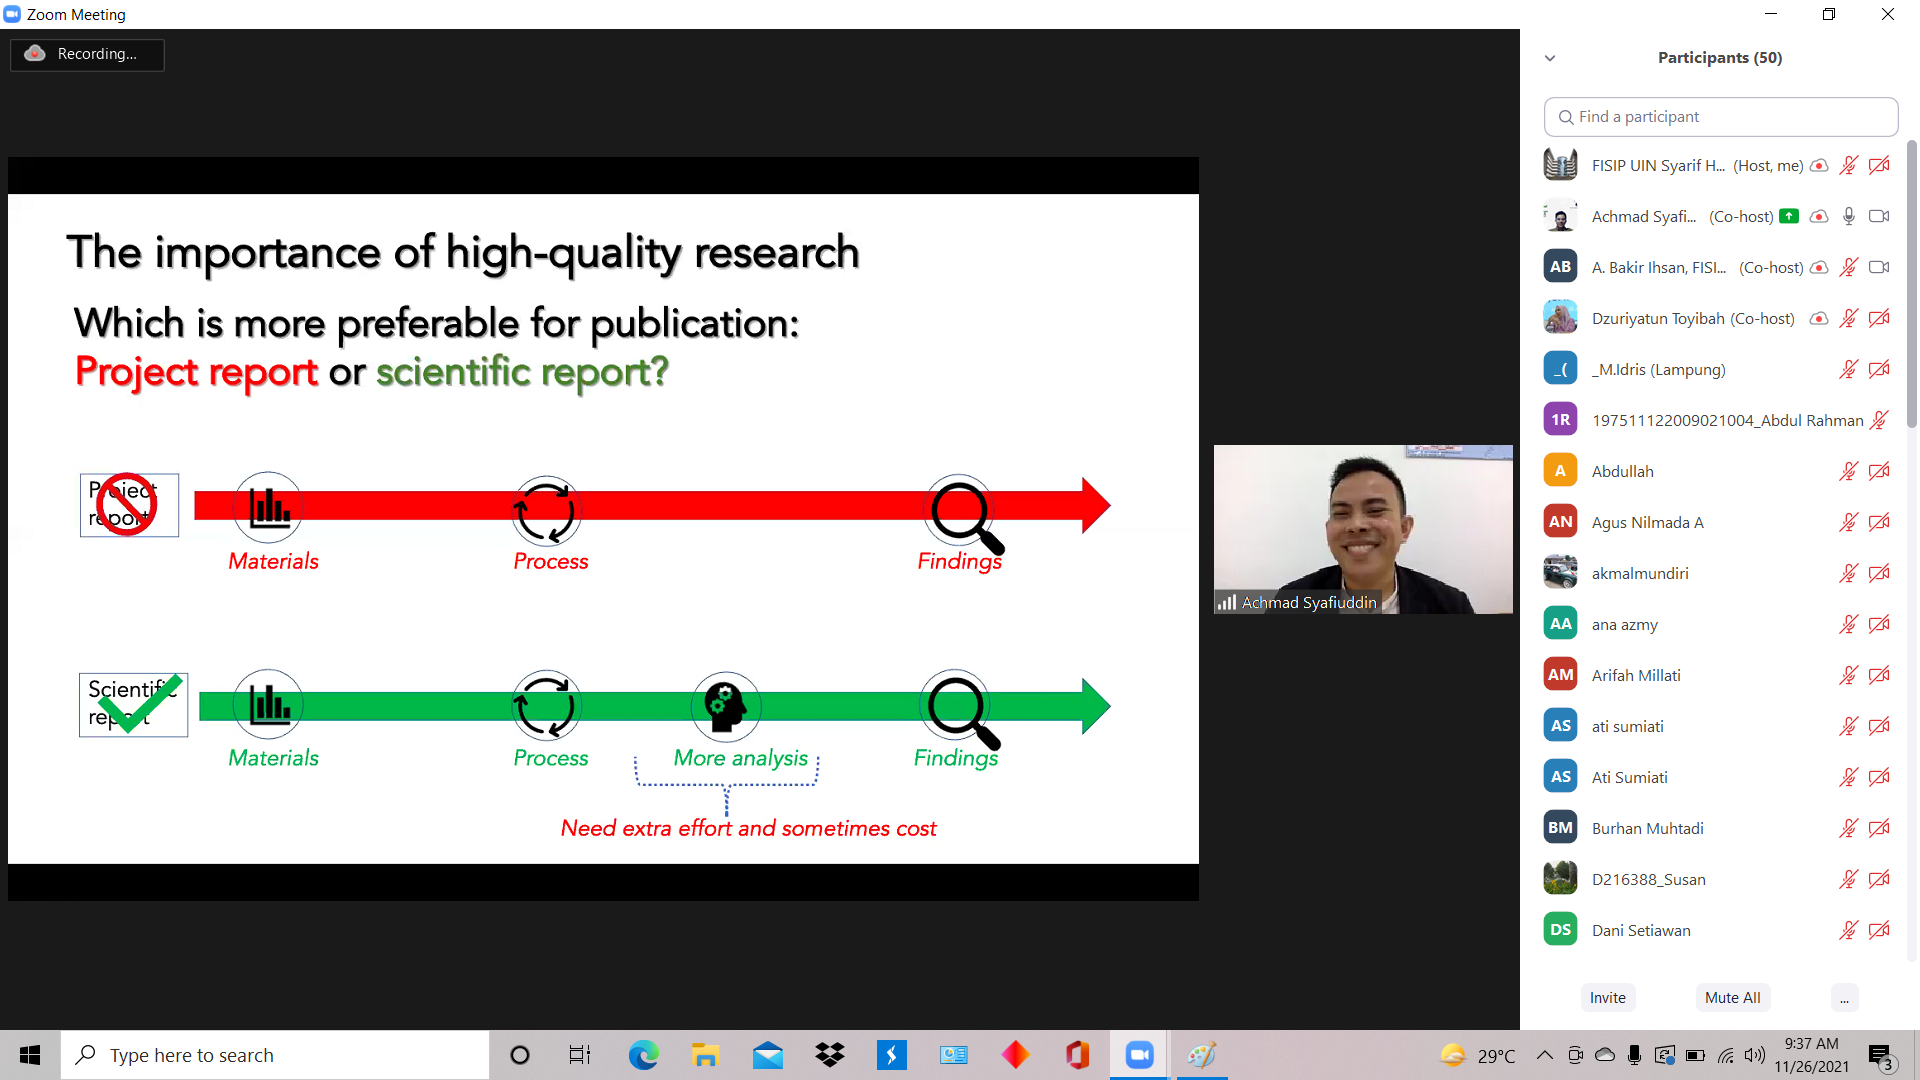Image resolution: width=1920 pixels, height=1080 pixels.
Task: Open the Paint app on taskbar
Action: 1201,1055
